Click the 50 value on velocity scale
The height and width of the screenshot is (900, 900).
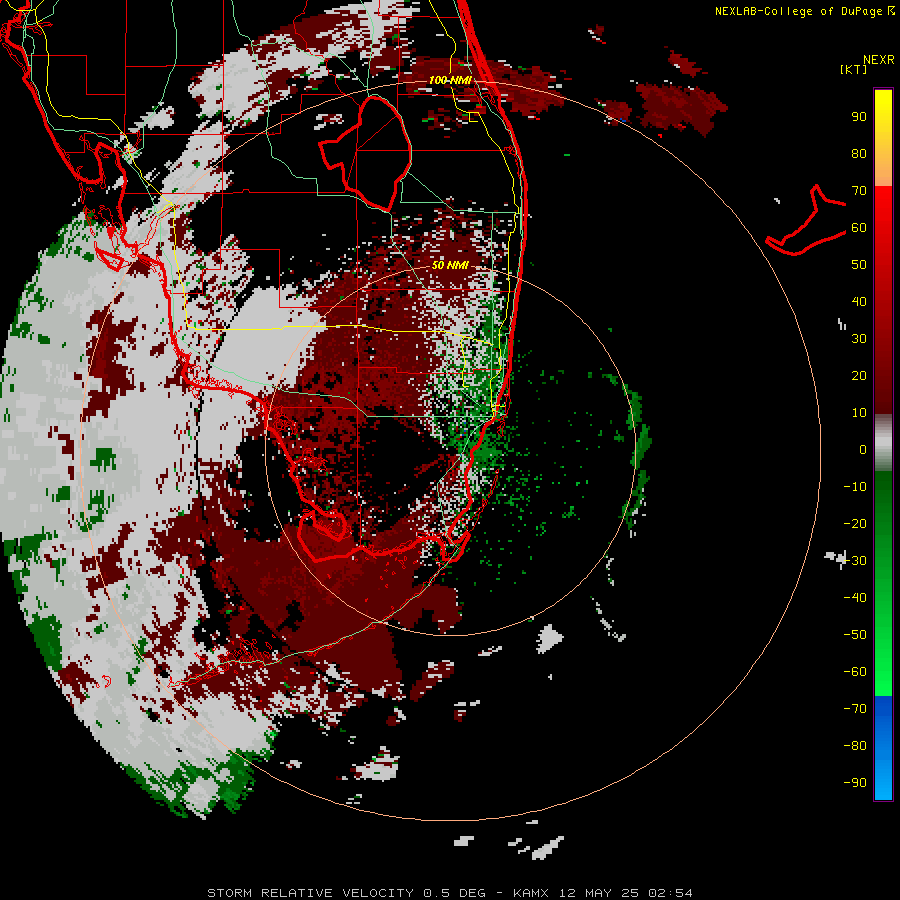click(859, 265)
